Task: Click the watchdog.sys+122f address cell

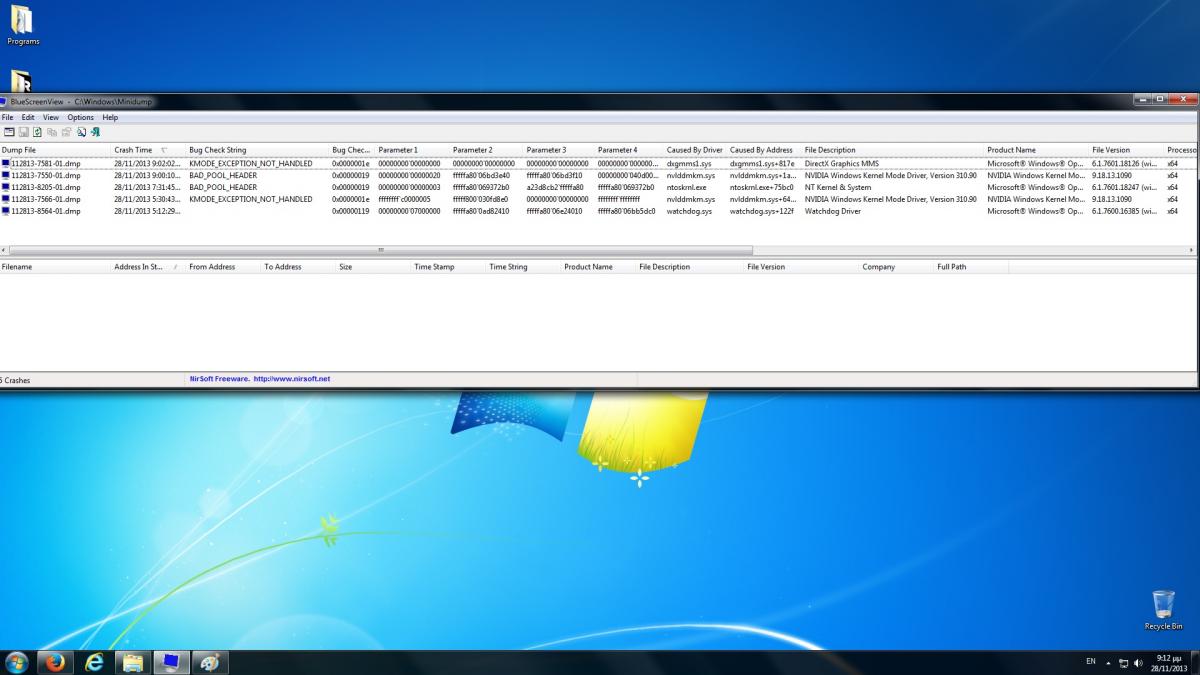Action: click(x=762, y=211)
